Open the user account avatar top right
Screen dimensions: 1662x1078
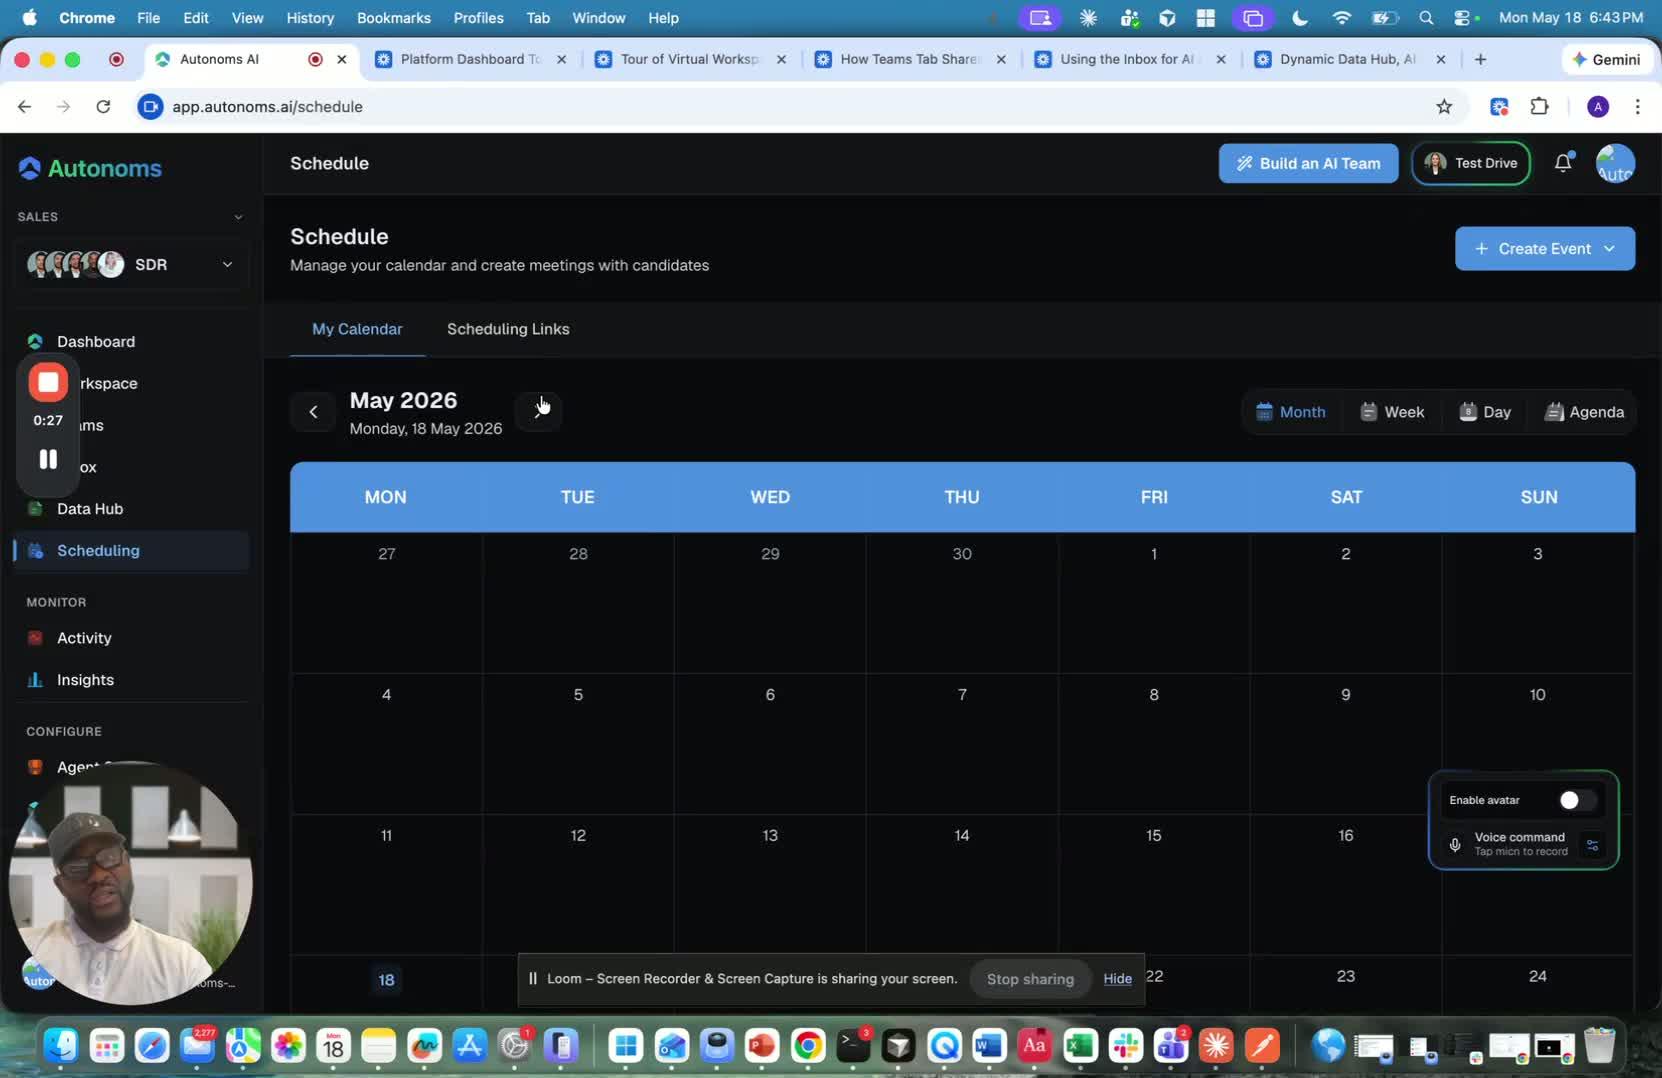pos(1615,163)
